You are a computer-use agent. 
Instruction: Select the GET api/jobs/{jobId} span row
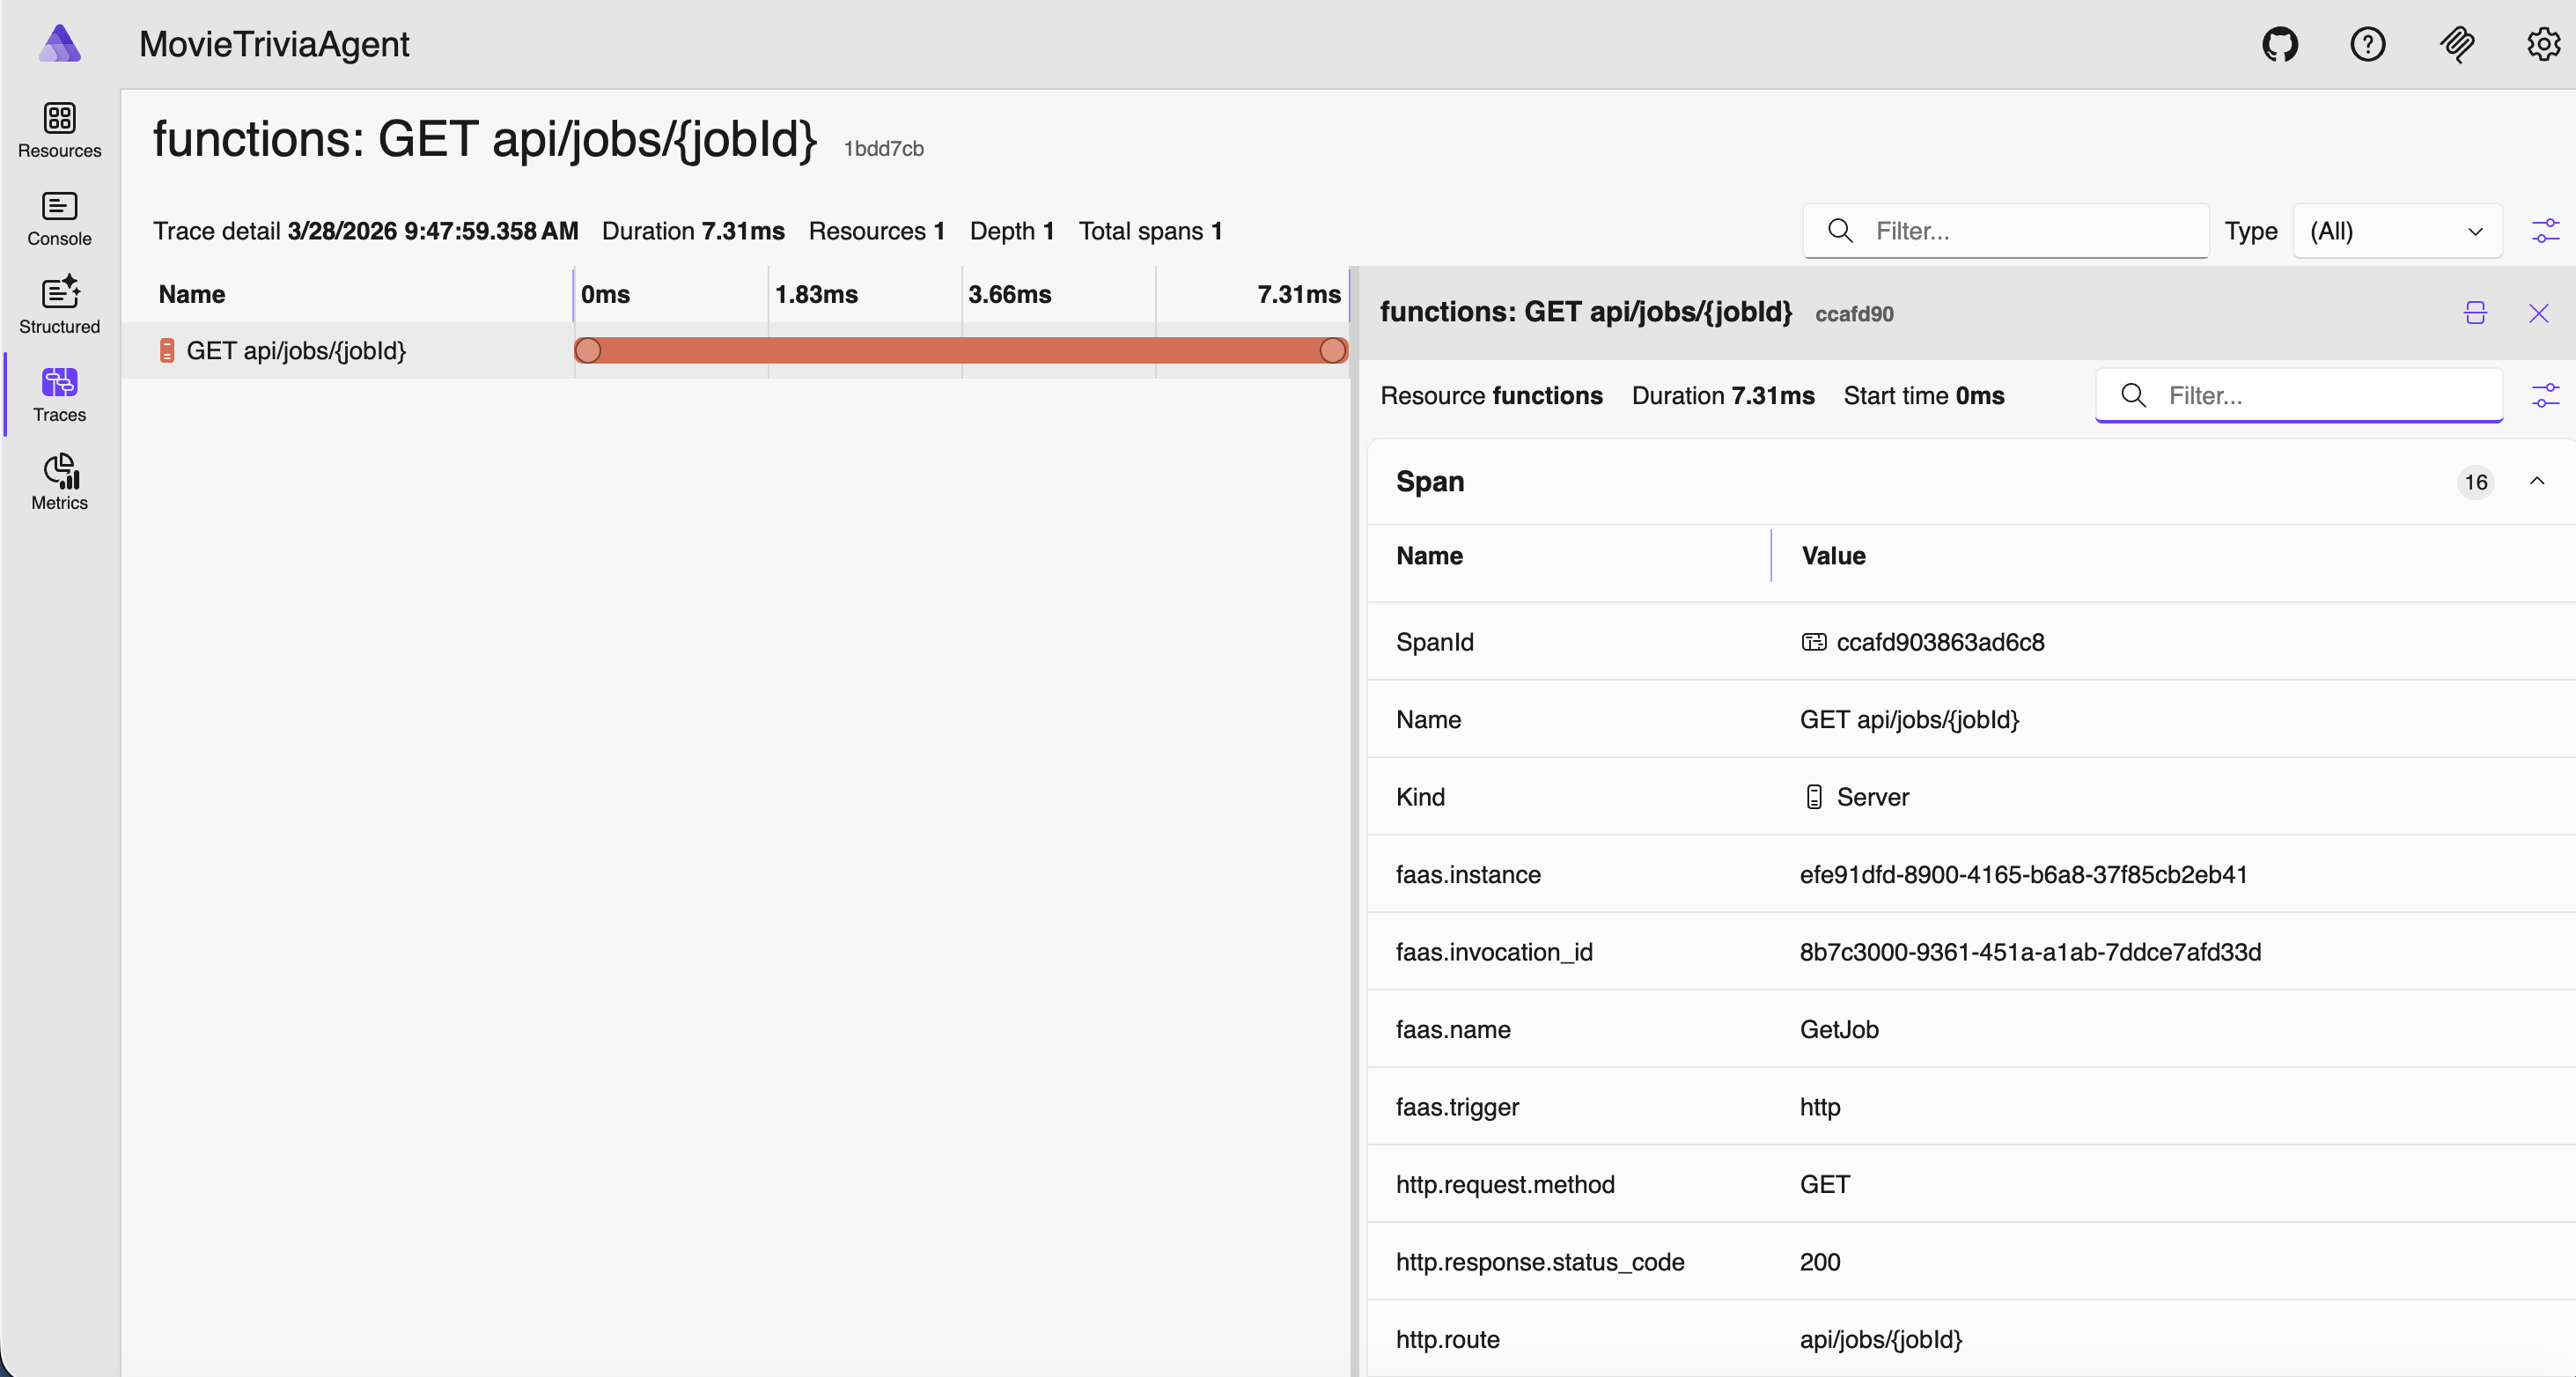point(296,351)
